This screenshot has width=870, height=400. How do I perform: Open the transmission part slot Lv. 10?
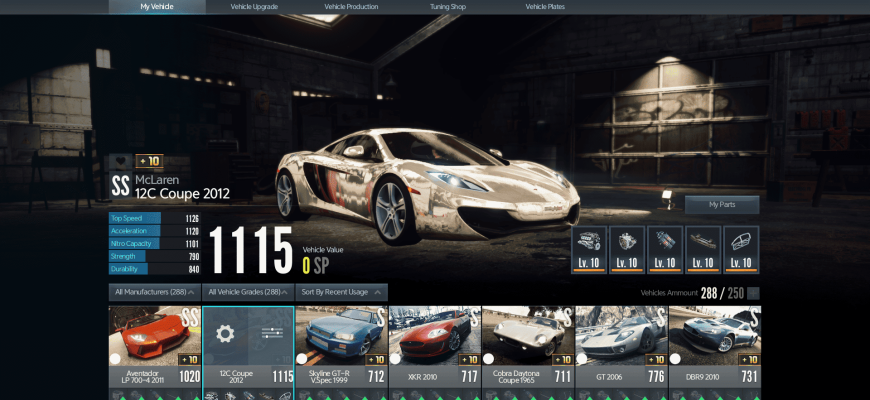pyautogui.click(x=627, y=250)
